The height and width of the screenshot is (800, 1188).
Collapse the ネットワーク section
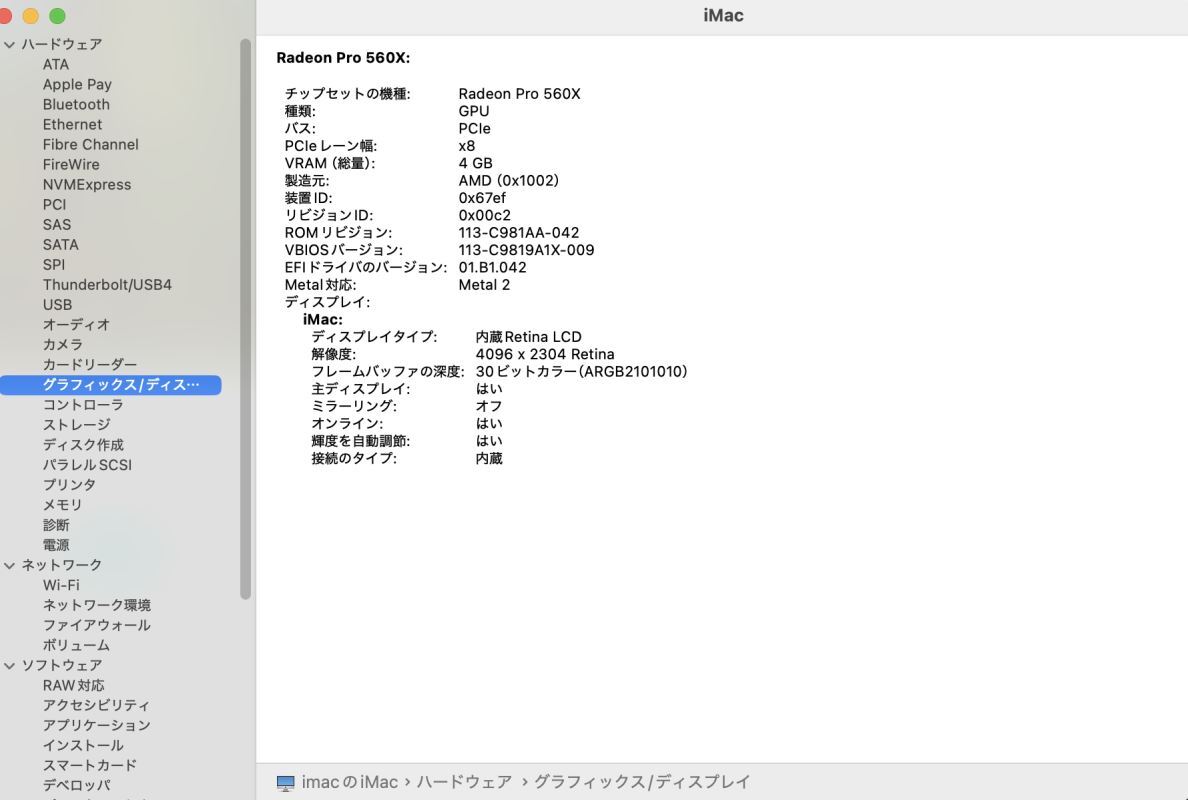click(10, 565)
